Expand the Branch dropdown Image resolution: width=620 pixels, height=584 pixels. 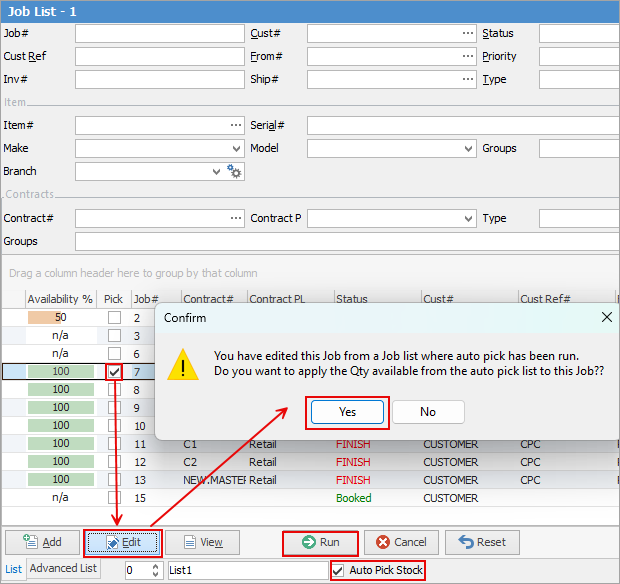pyautogui.click(x=216, y=172)
